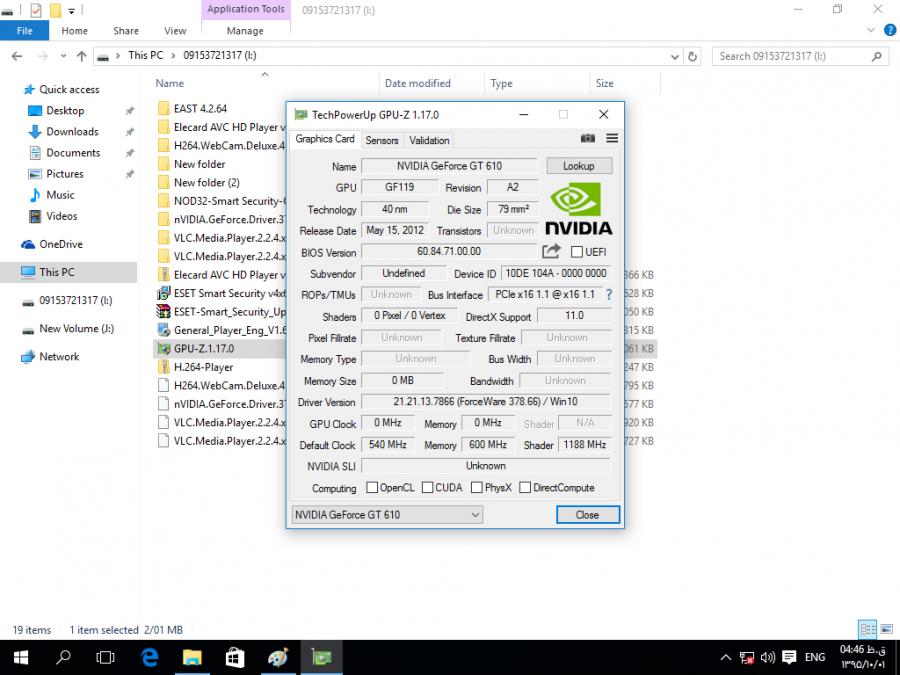
Task: Click the BIOS export share icon
Action: pos(551,251)
